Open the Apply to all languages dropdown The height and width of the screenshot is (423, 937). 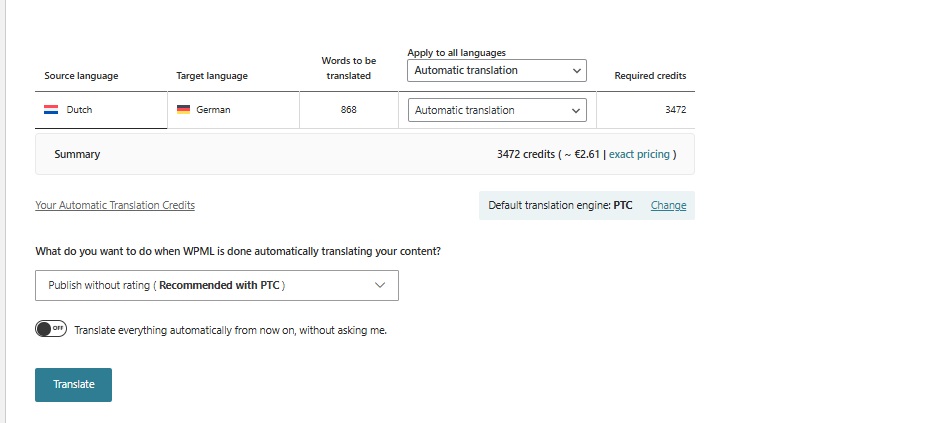(497, 71)
